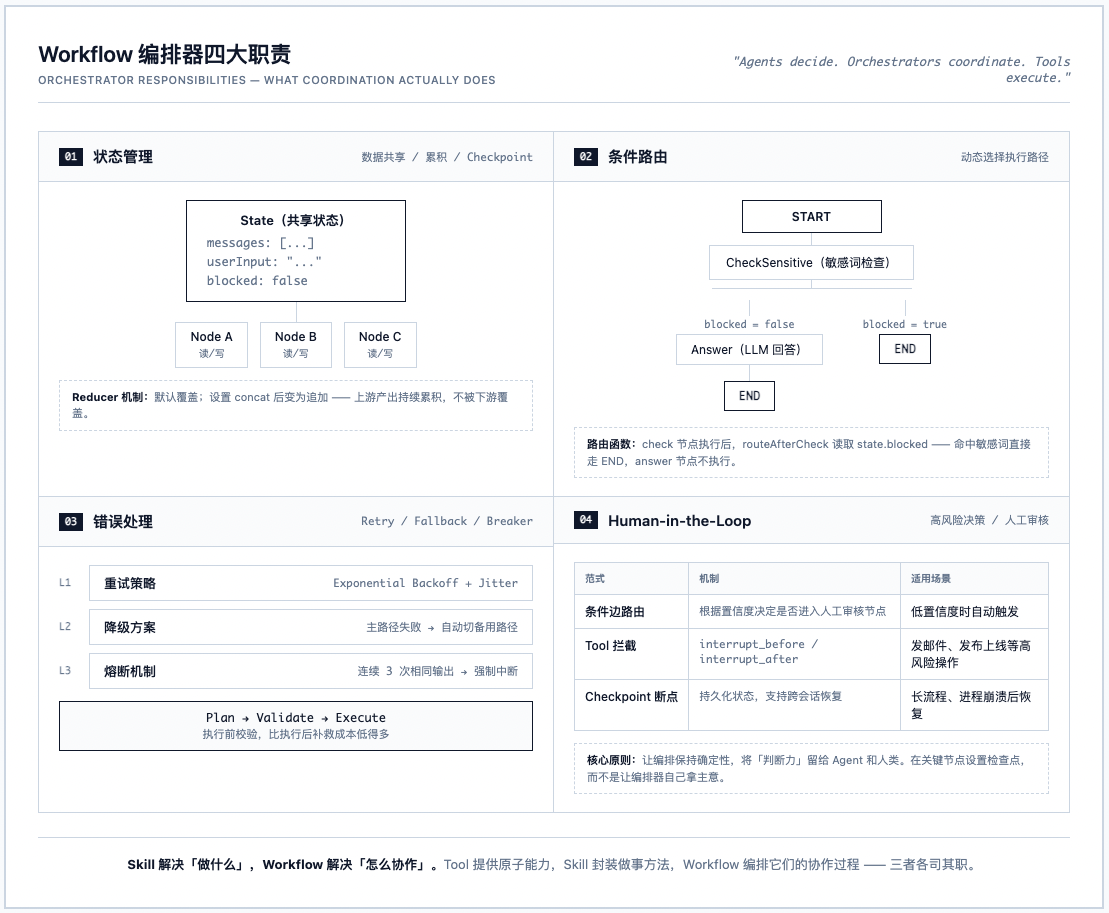Click the L3 level label

coord(65,670)
